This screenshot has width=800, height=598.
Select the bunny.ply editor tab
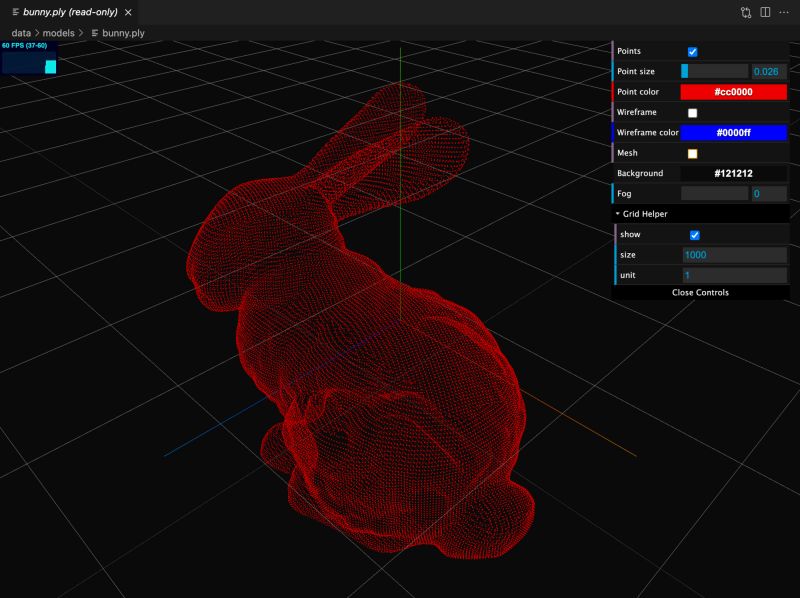(x=60, y=12)
